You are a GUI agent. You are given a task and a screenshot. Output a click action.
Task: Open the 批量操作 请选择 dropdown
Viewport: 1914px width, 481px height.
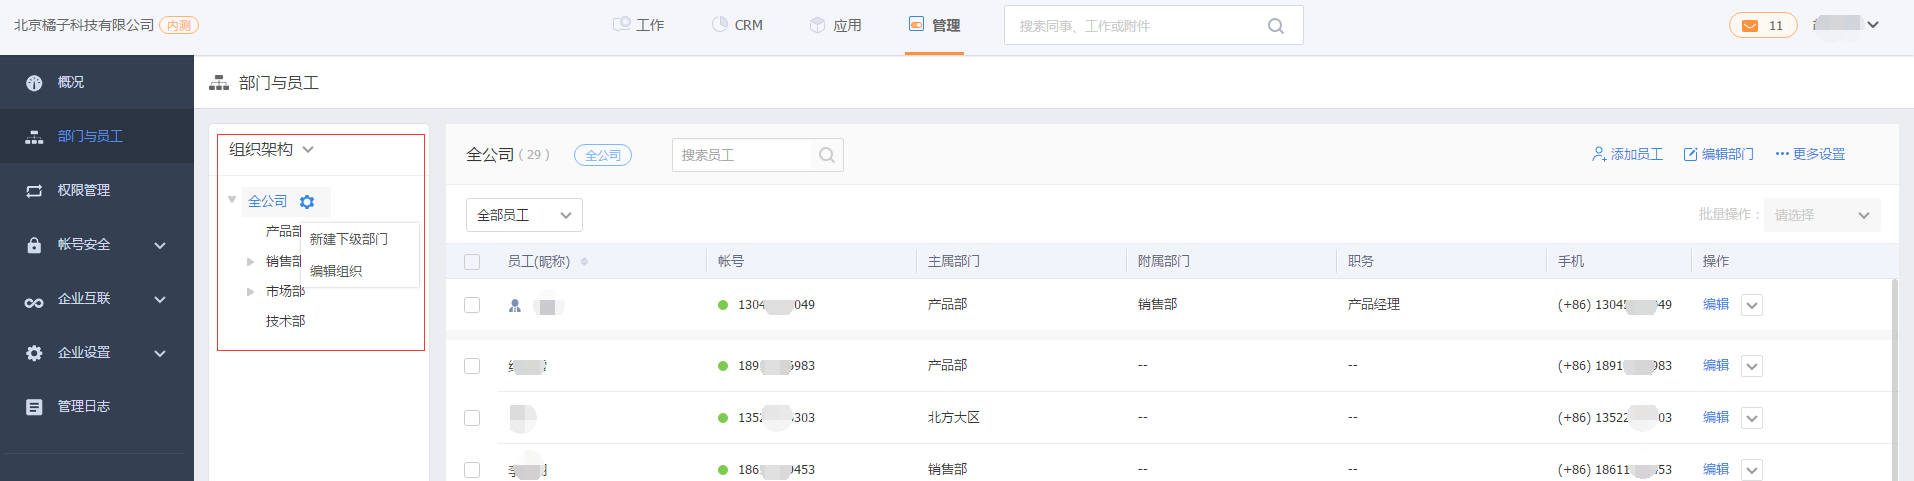(x=1822, y=215)
